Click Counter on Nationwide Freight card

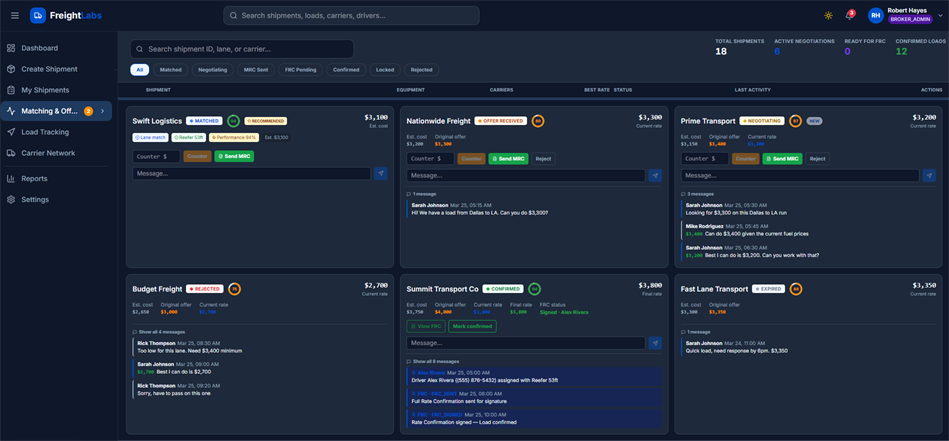[x=471, y=158]
